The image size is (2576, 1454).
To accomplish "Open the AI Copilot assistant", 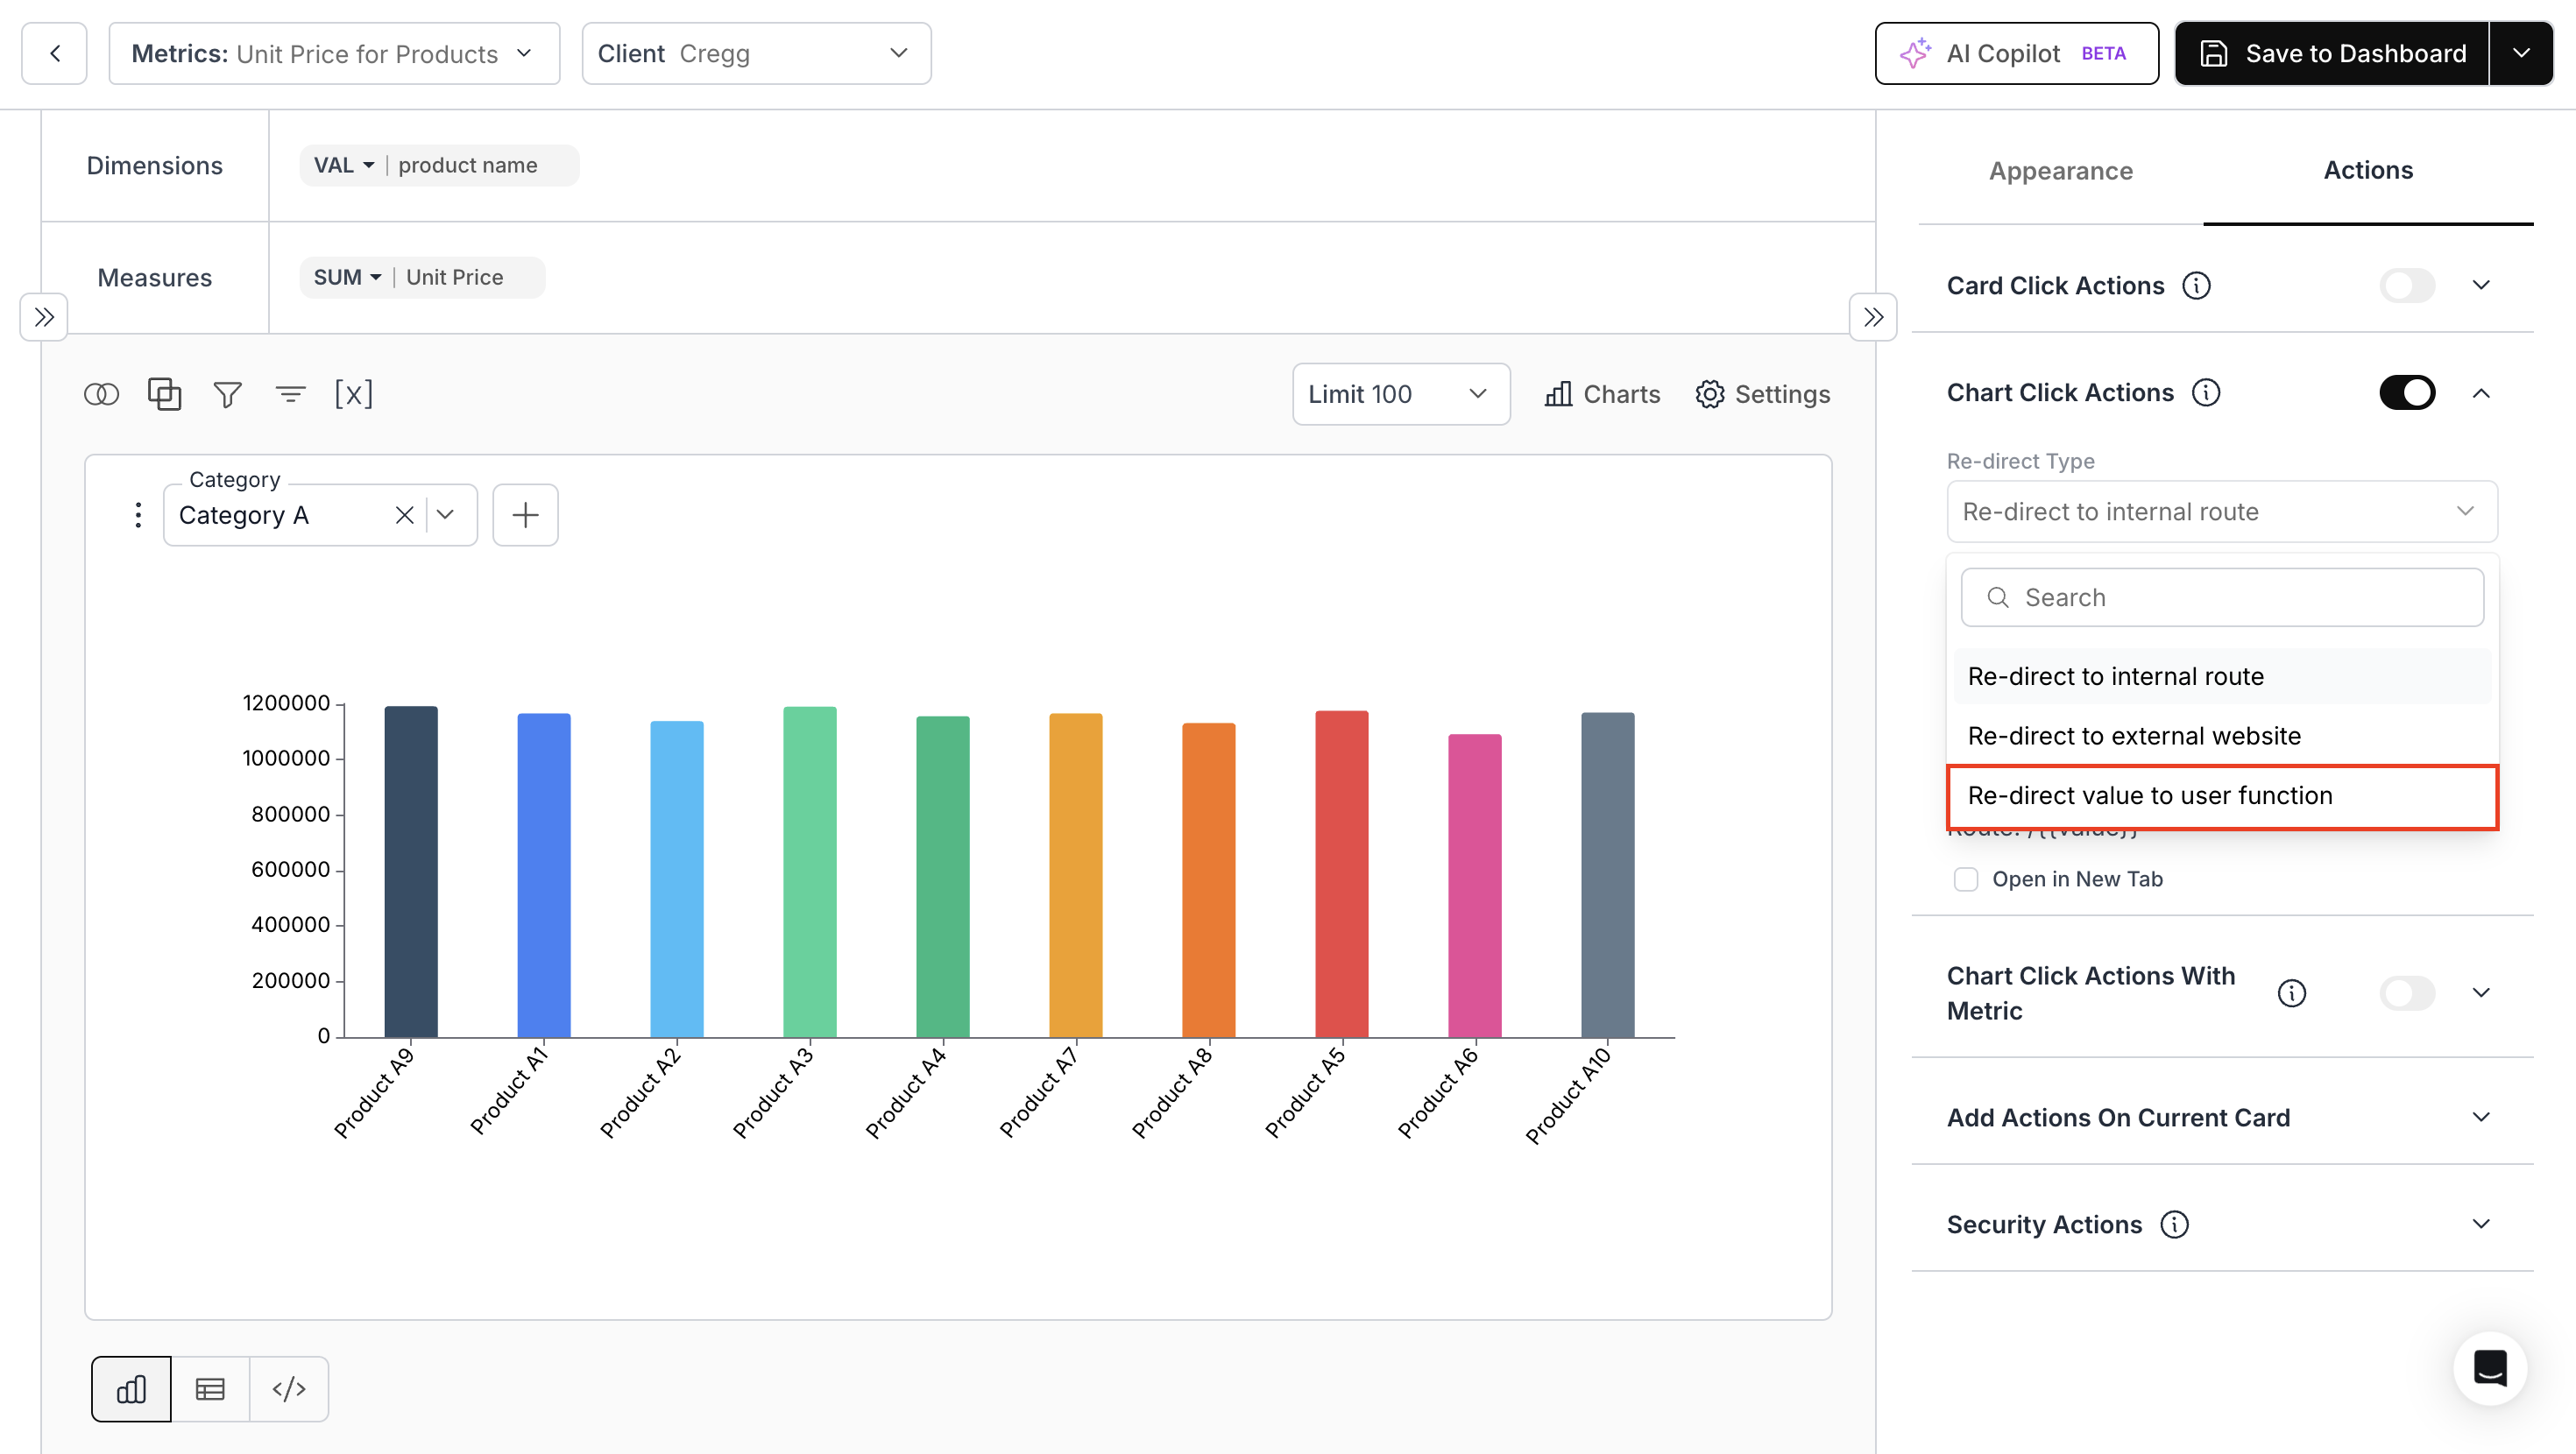I will (x=2016, y=53).
